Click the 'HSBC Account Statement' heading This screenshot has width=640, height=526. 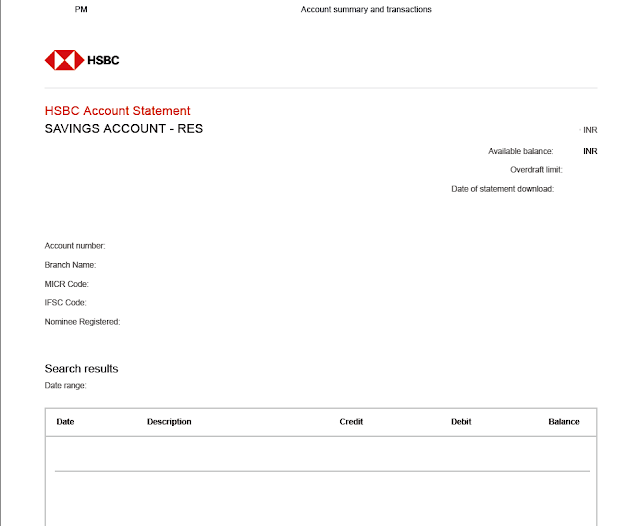[x=118, y=111]
